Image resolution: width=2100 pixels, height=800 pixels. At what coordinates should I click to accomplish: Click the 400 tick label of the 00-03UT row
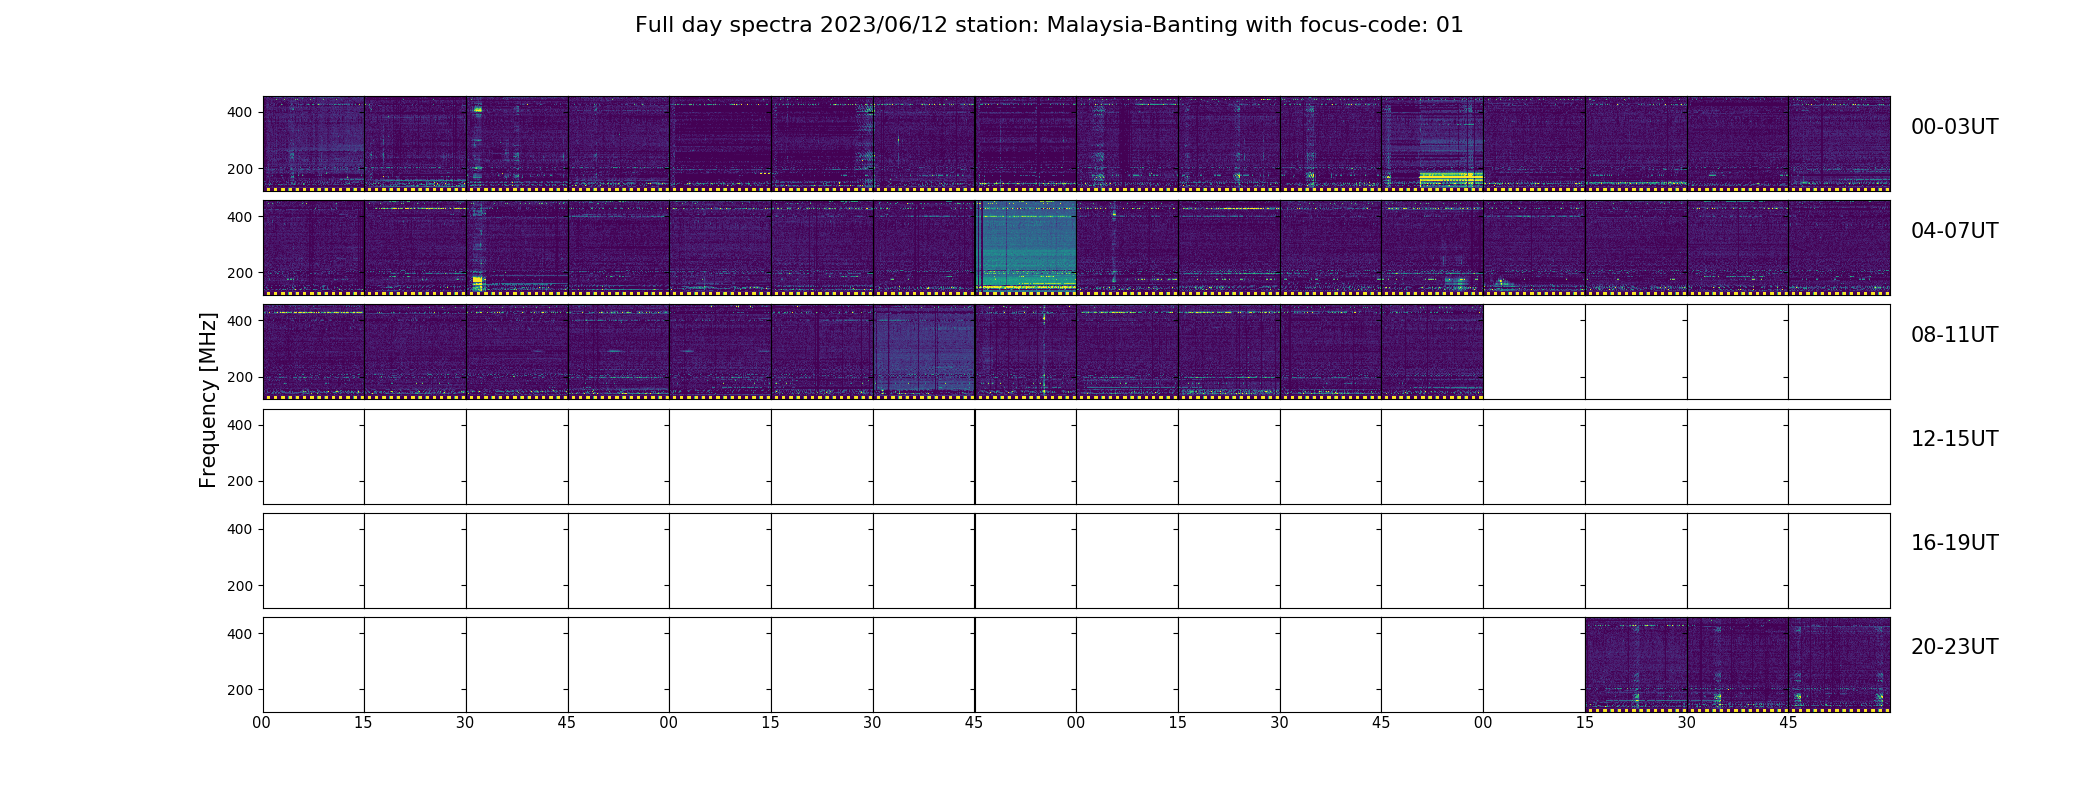(240, 112)
